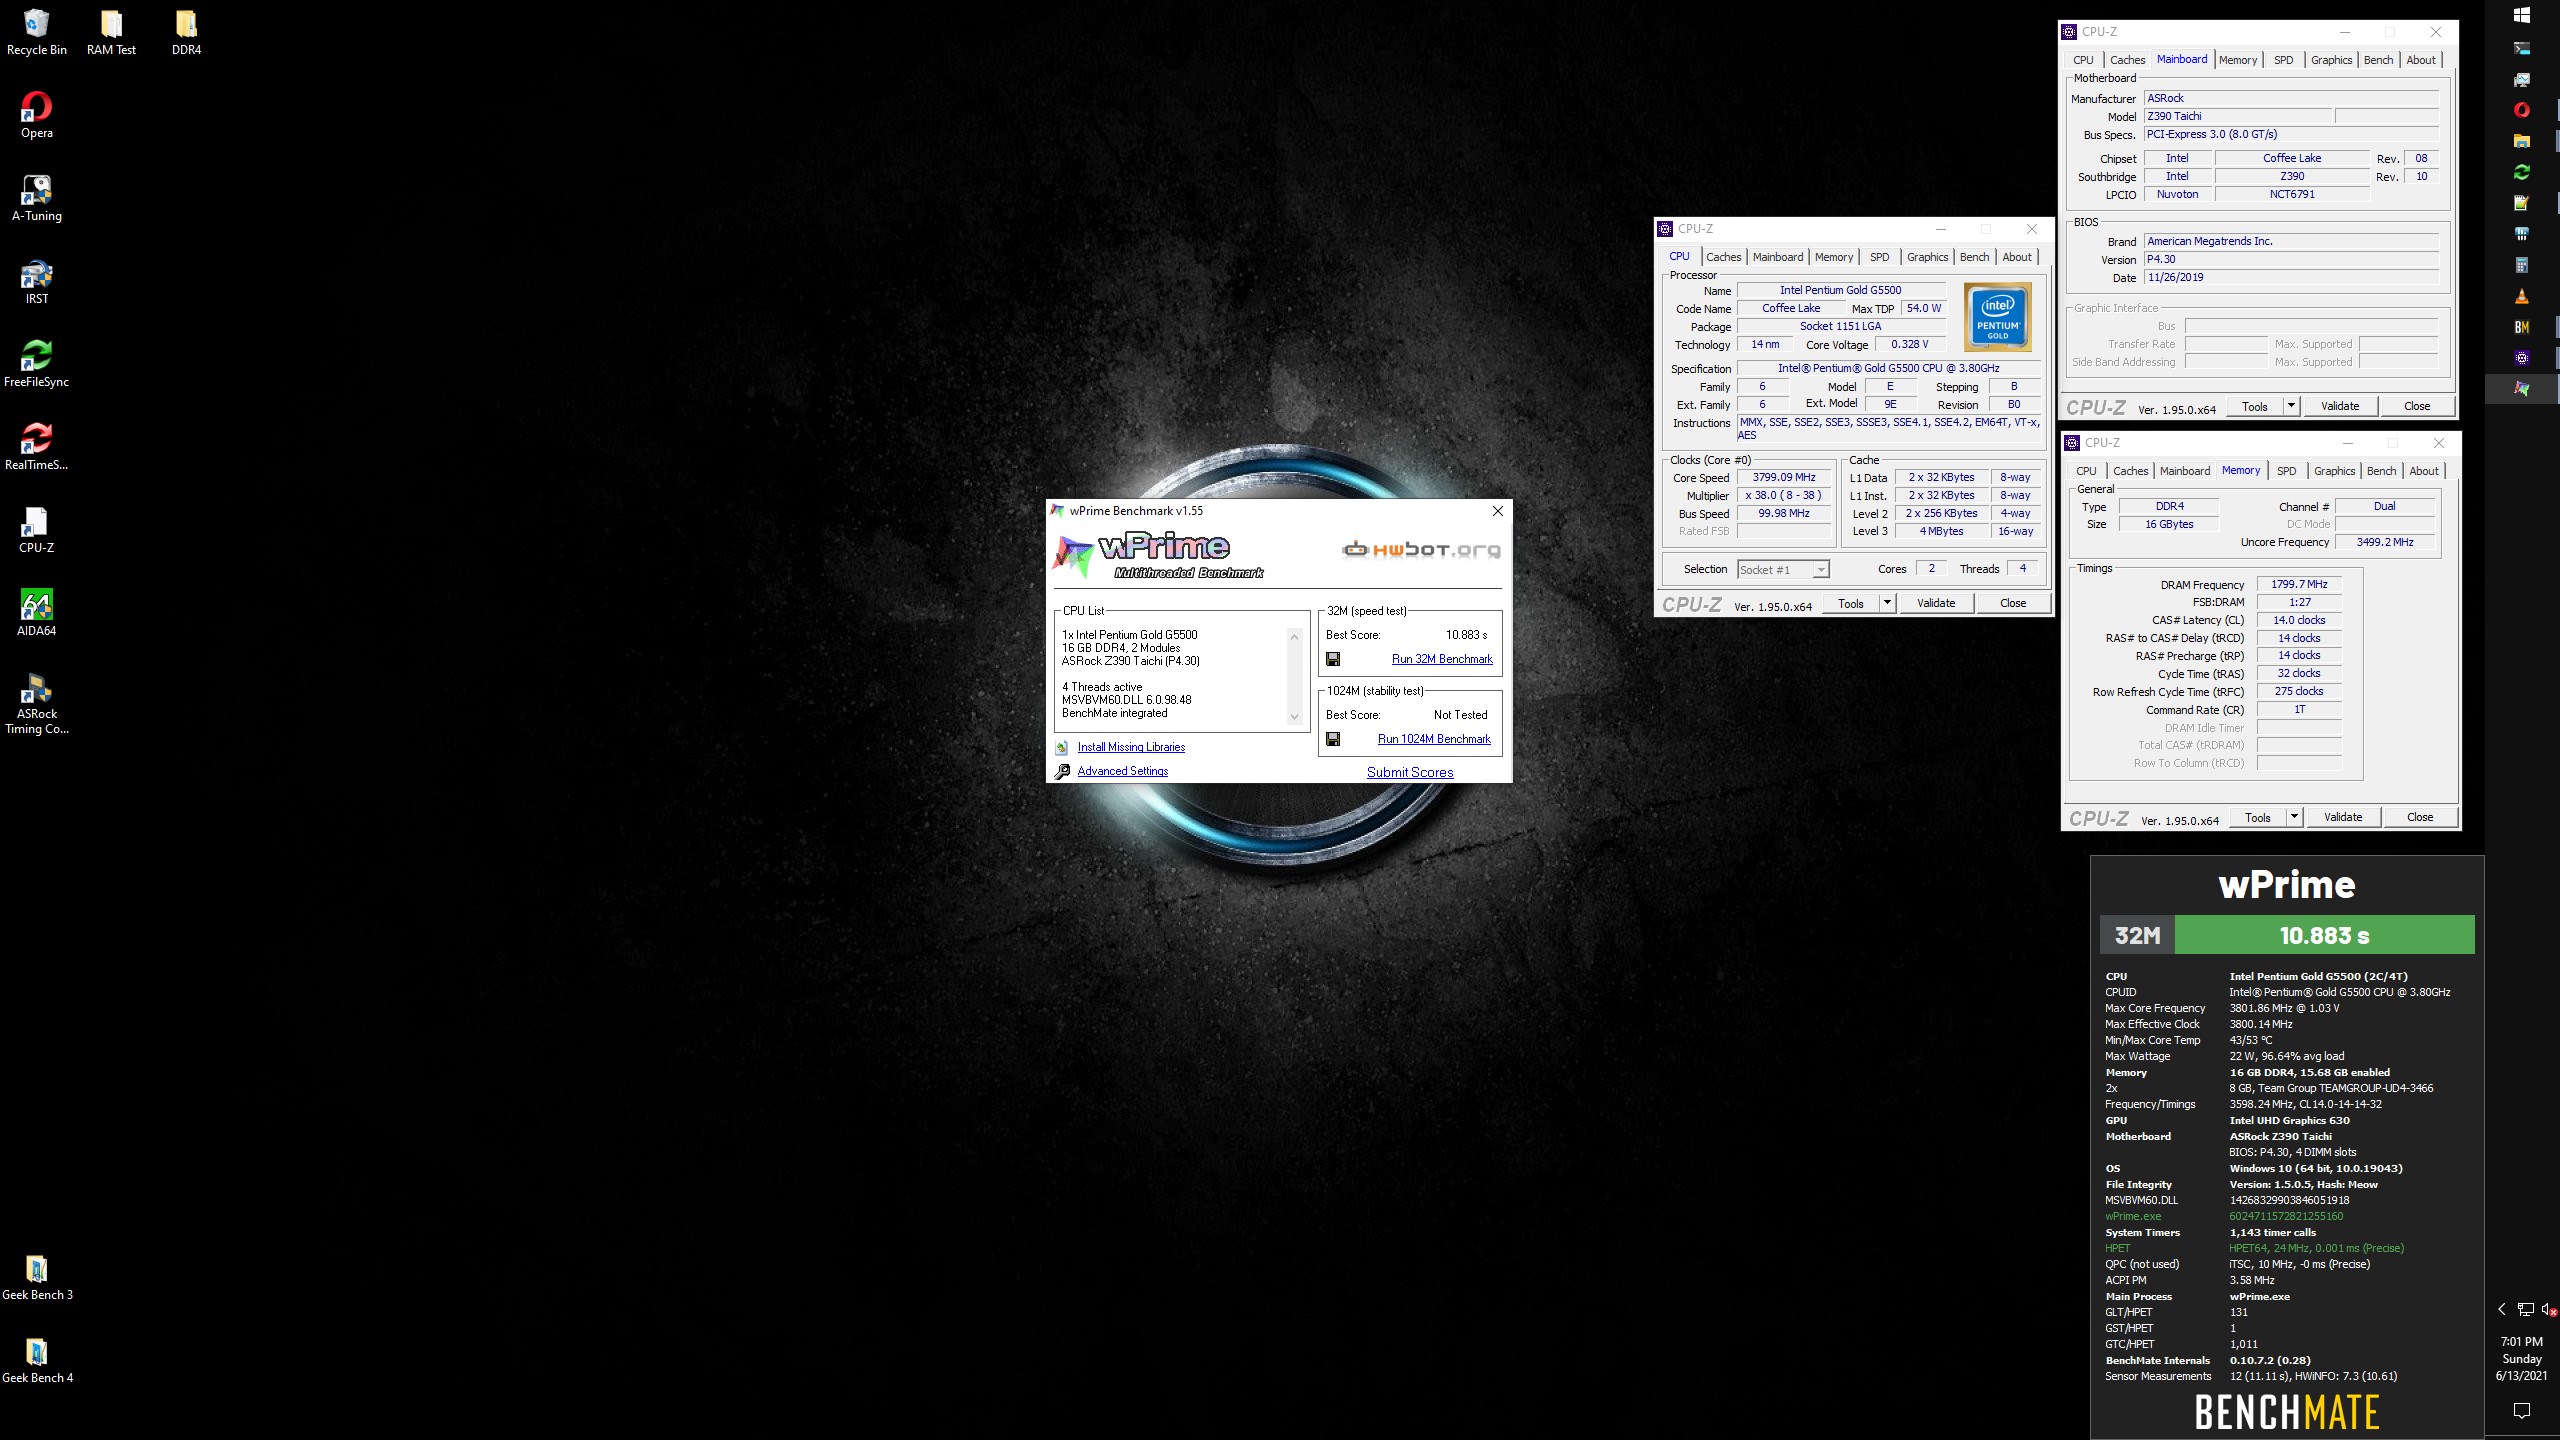Click the Core Speed value 3799.09 MHz
2560x1440 pixels.
1784,478
